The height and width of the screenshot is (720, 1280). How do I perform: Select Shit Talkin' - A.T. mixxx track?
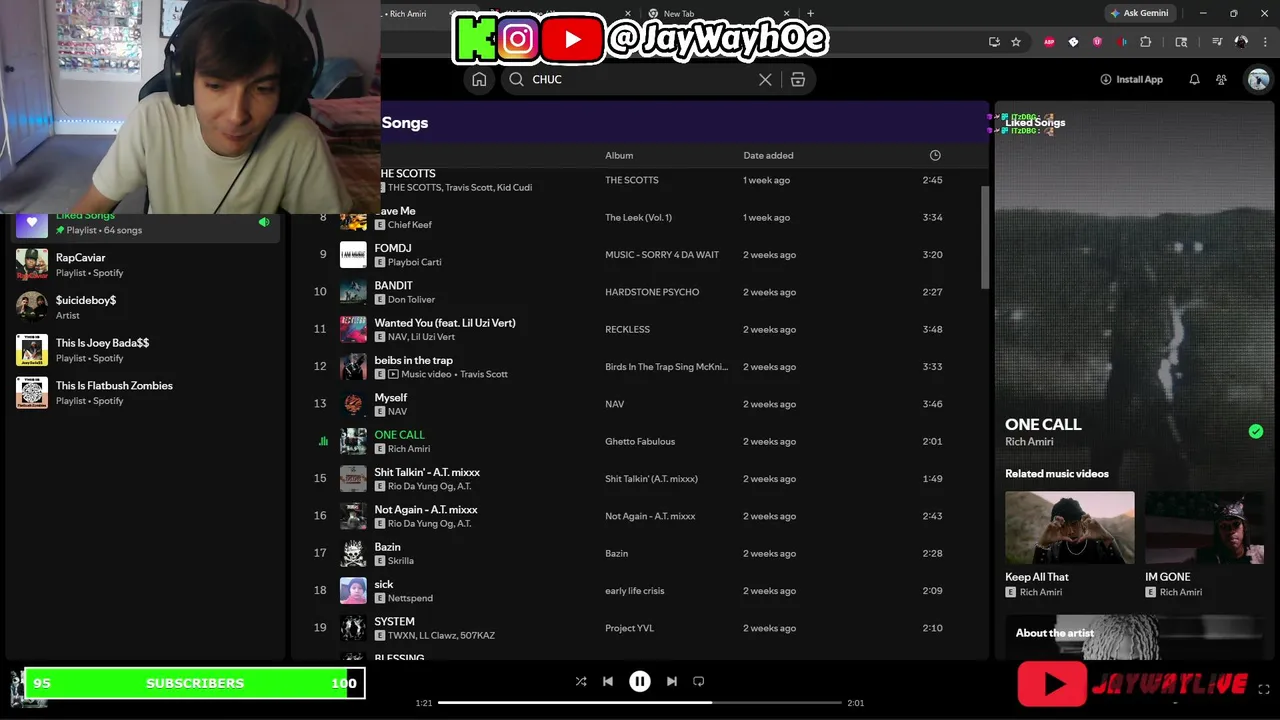pos(427,472)
